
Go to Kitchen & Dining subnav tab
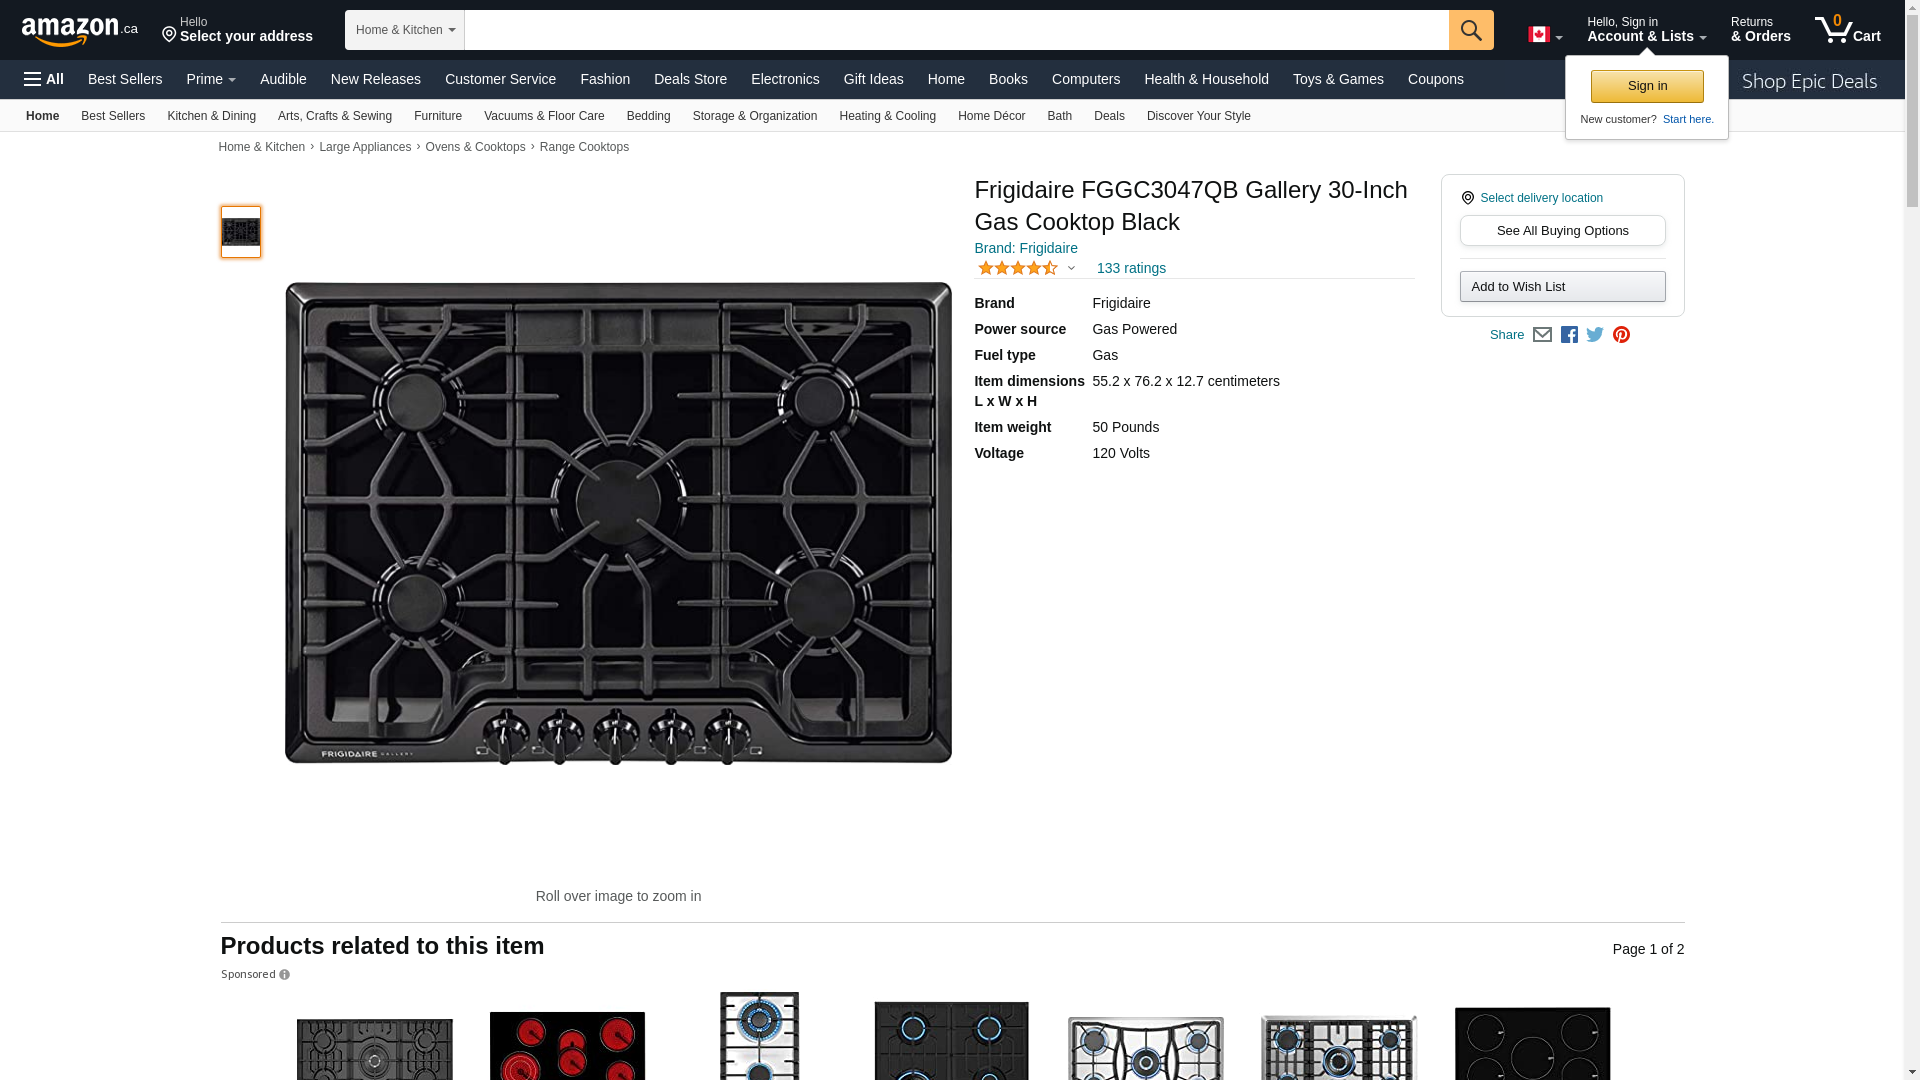[211, 116]
